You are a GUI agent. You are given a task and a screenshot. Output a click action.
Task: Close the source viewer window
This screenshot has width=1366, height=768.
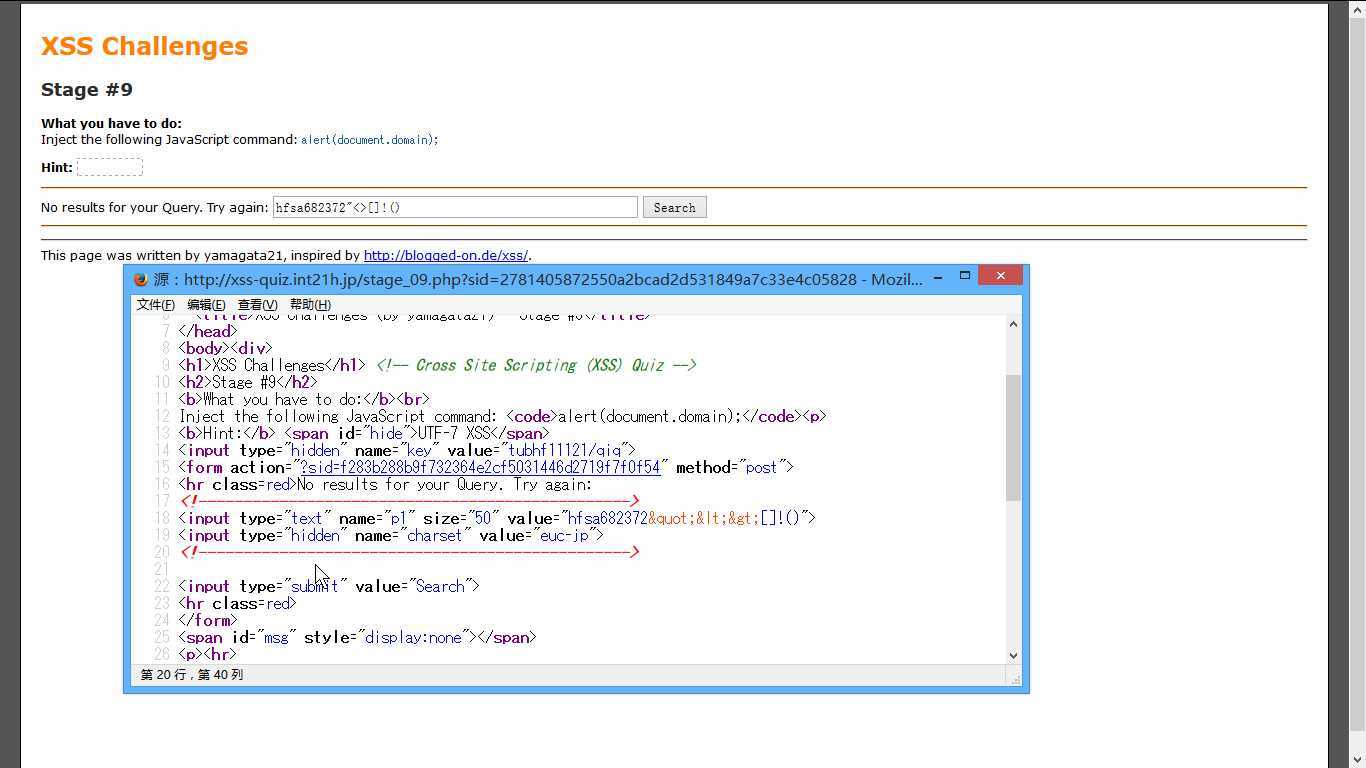coord(1000,275)
